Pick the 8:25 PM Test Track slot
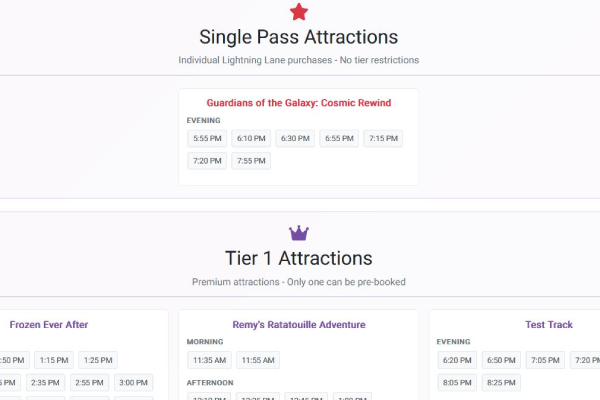 [x=500, y=382]
